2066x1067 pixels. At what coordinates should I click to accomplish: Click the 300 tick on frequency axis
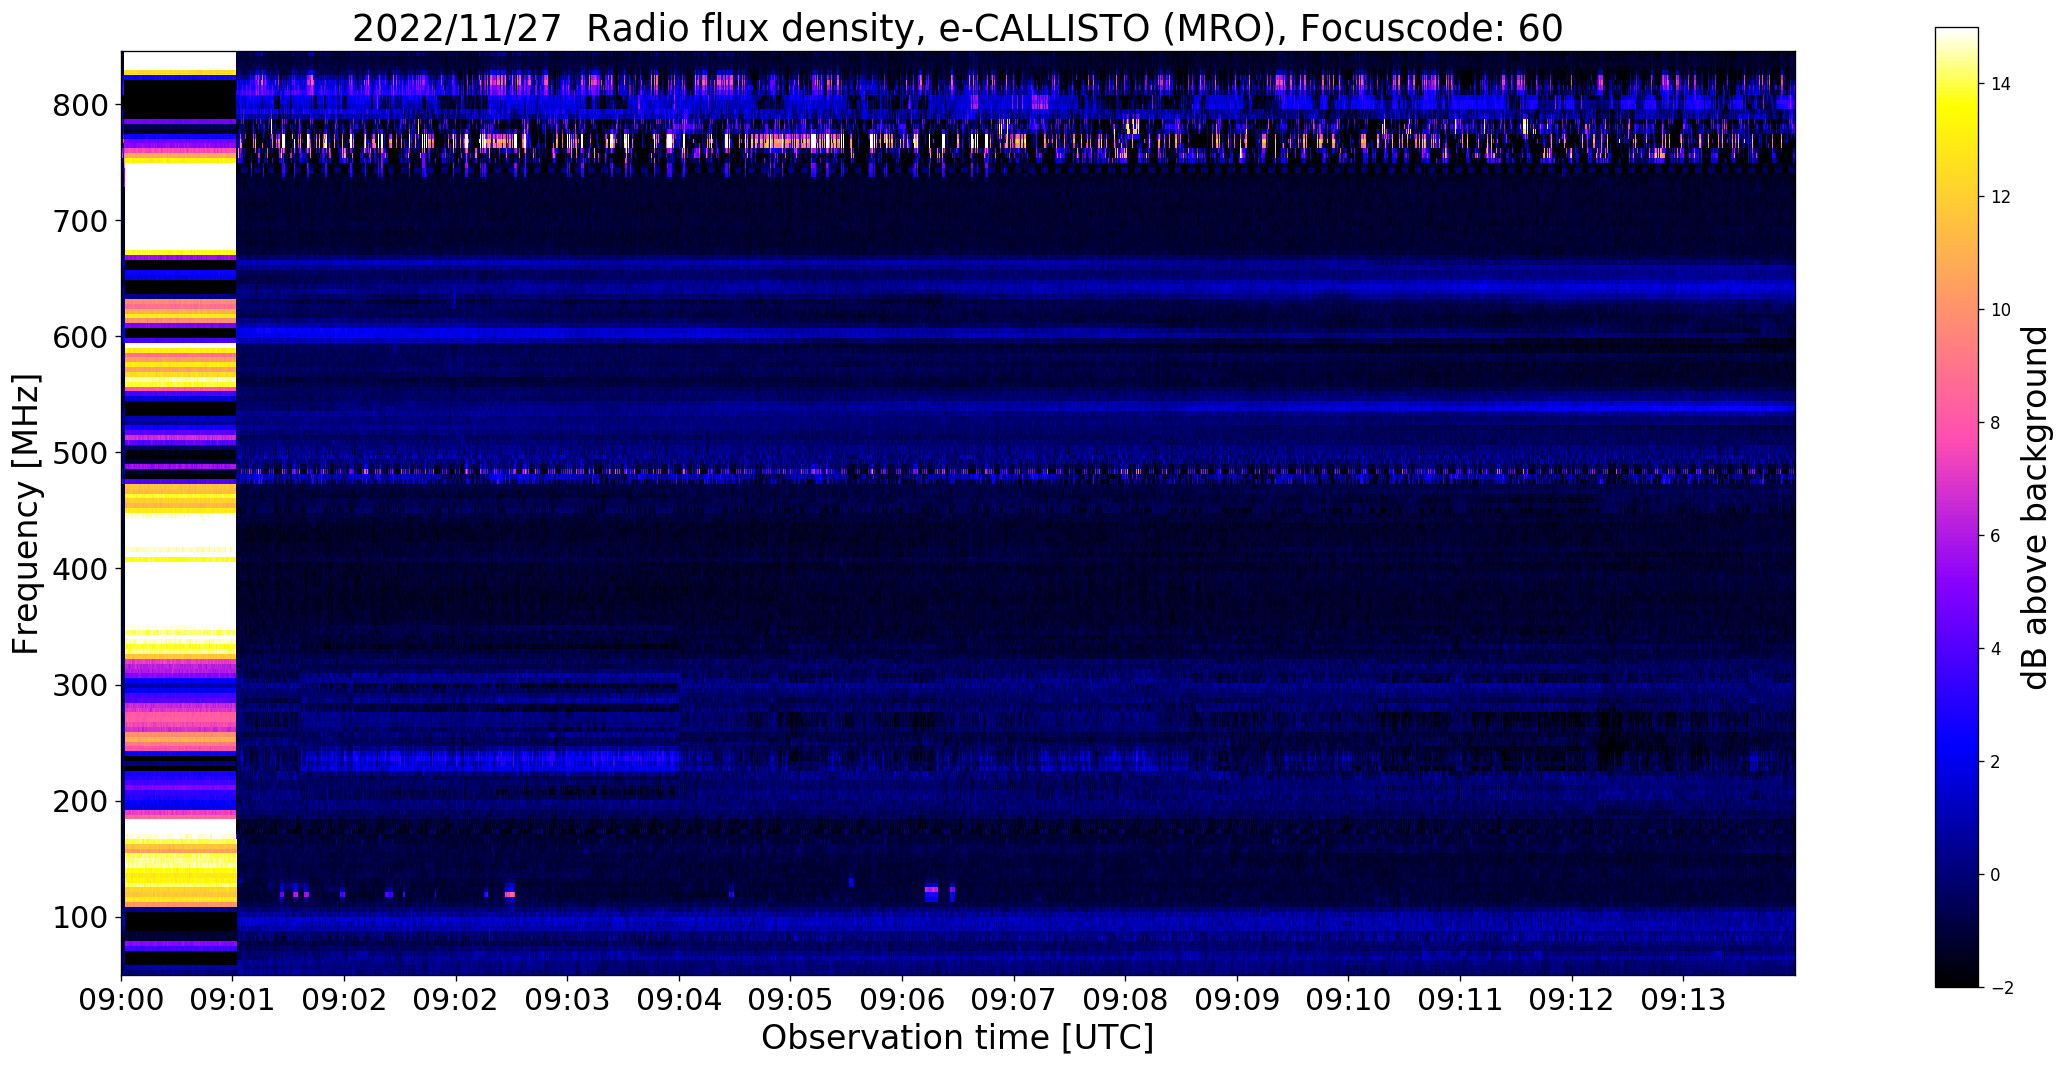(x=79, y=685)
